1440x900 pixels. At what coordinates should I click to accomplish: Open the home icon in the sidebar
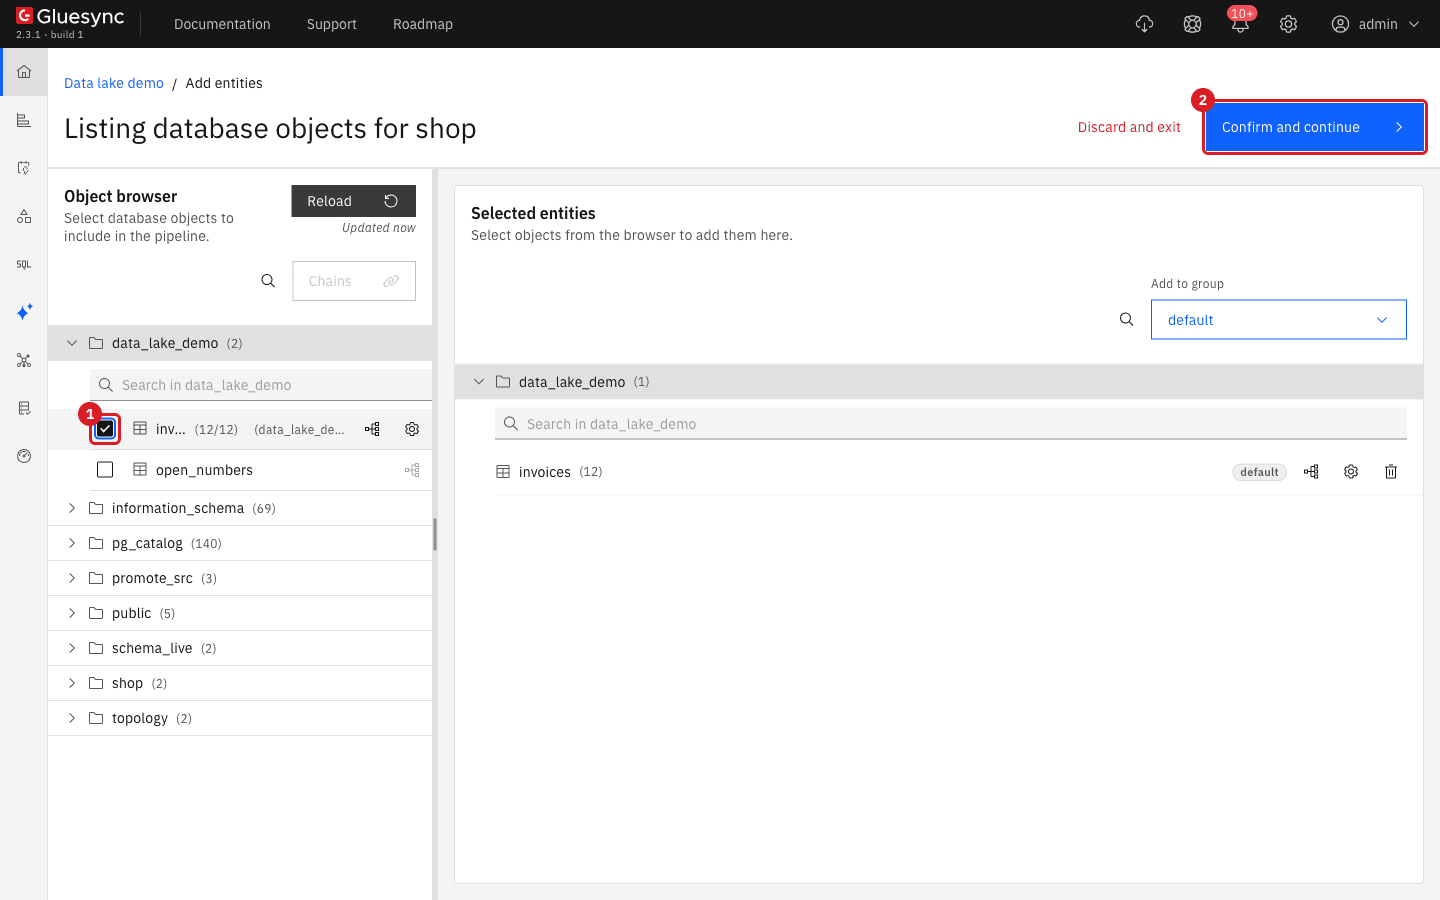(24, 72)
